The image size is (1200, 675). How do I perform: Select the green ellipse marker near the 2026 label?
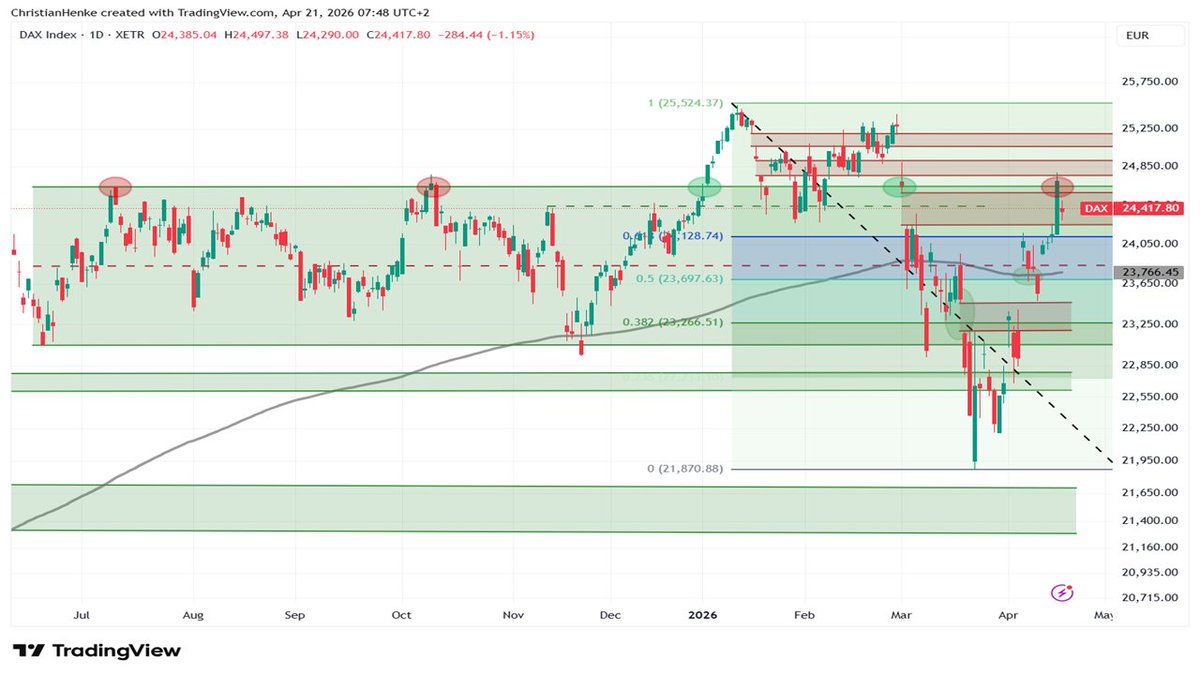[705, 186]
